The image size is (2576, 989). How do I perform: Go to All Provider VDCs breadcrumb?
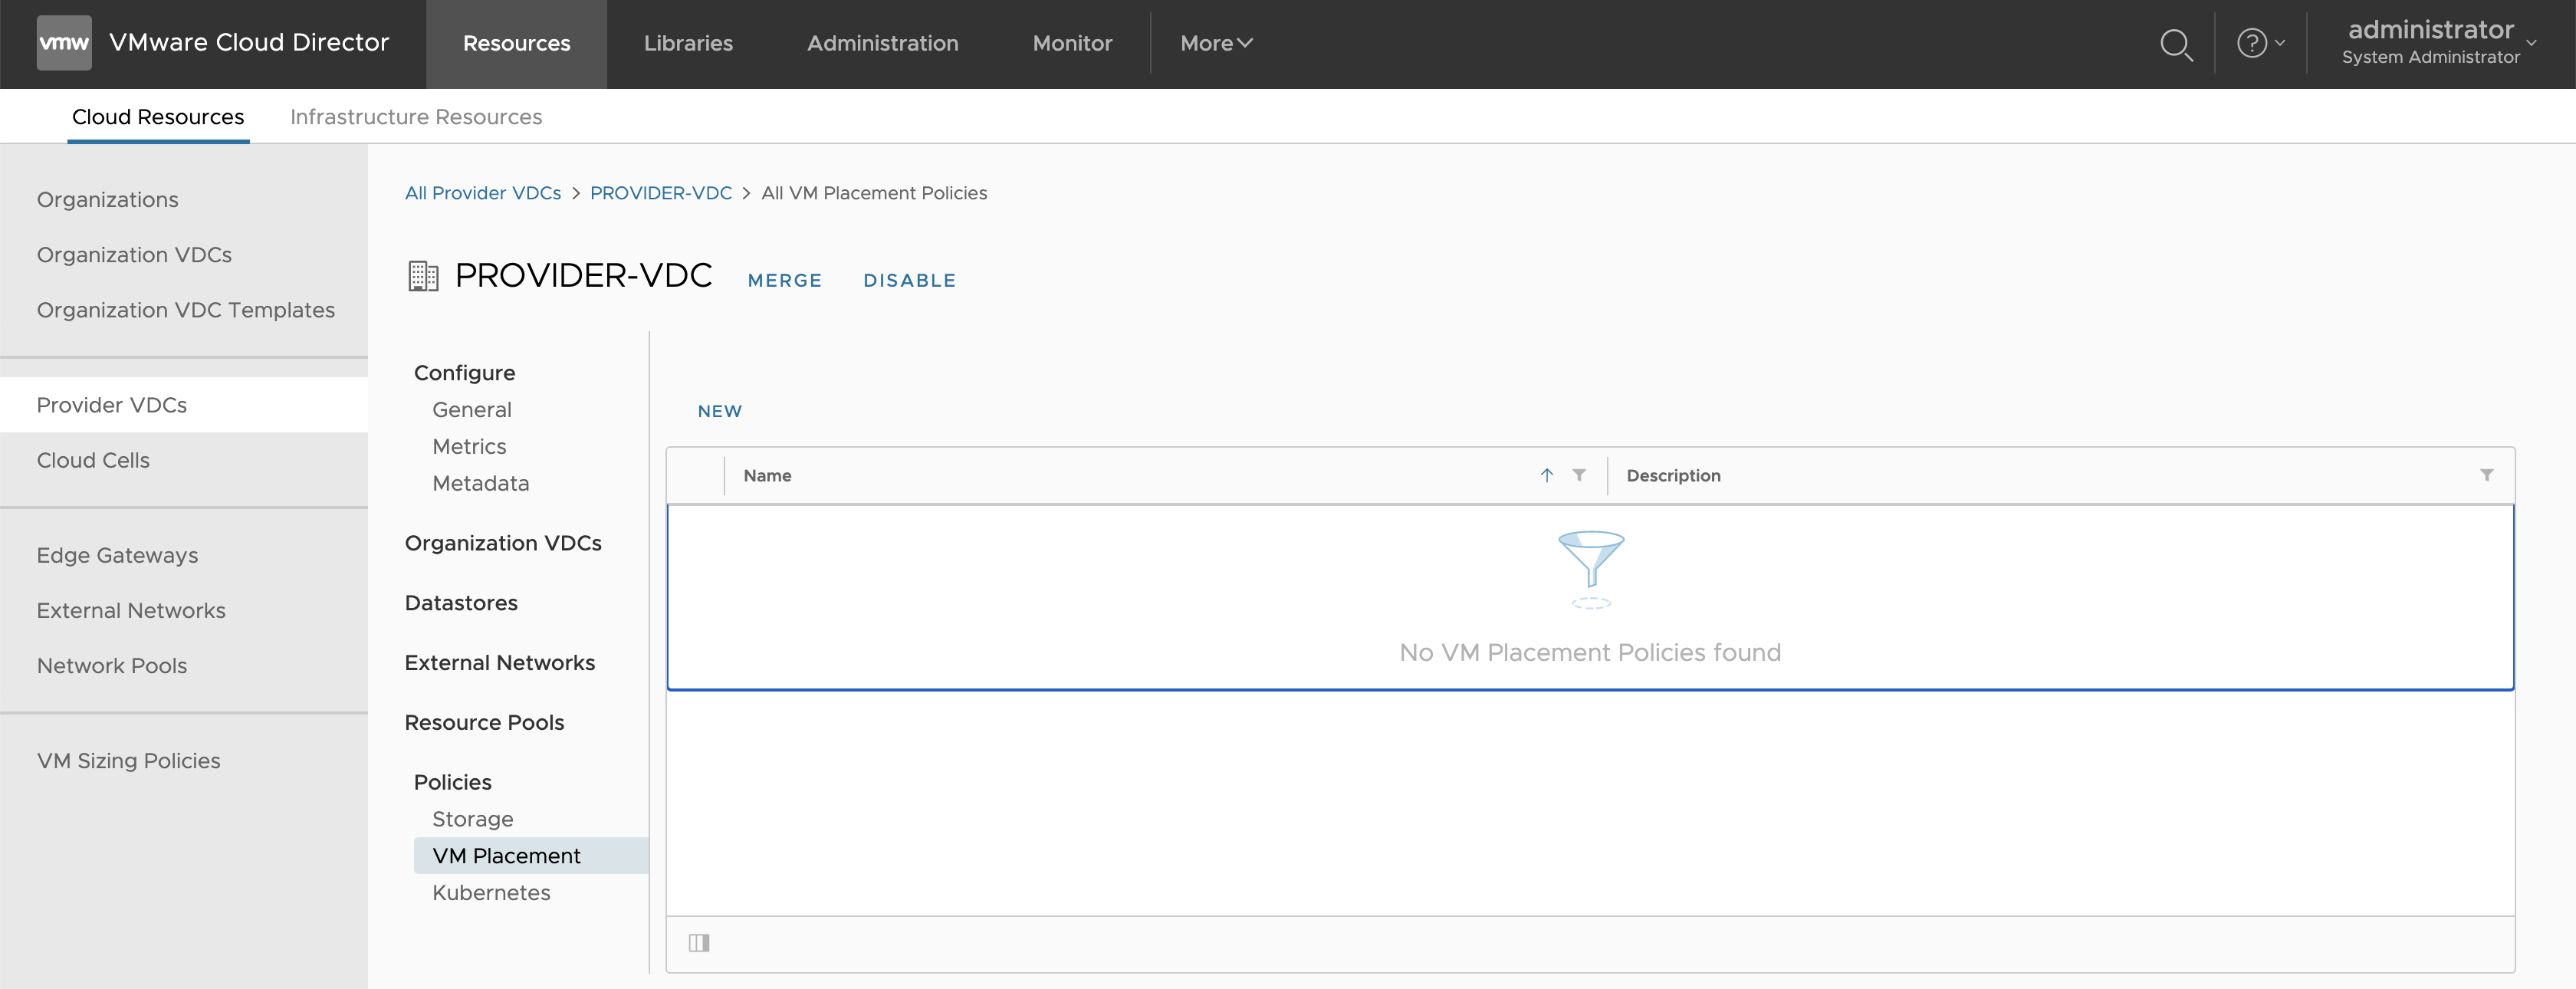pyautogui.click(x=482, y=193)
